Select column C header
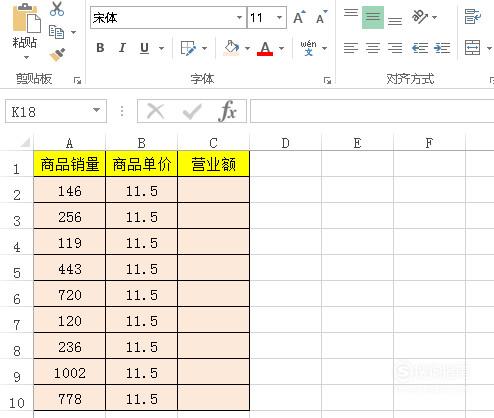This screenshot has width=494, height=418. click(214, 143)
